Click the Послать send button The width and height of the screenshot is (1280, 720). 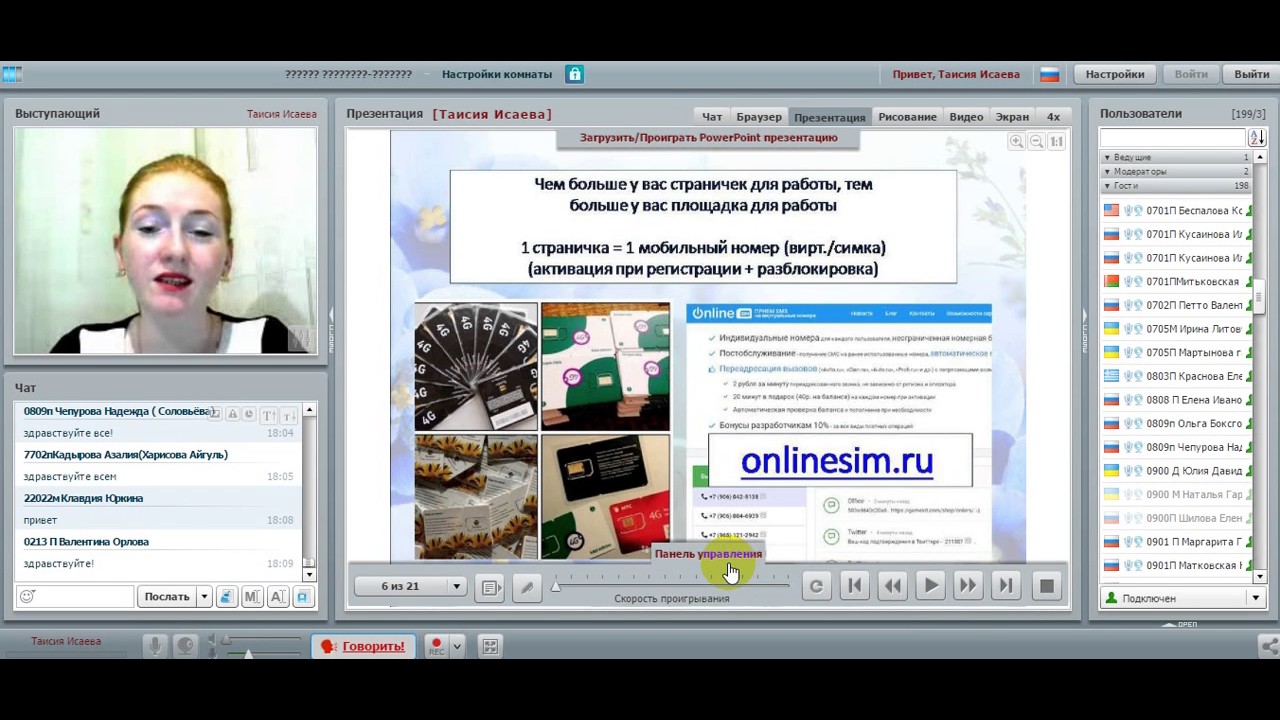coord(166,596)
